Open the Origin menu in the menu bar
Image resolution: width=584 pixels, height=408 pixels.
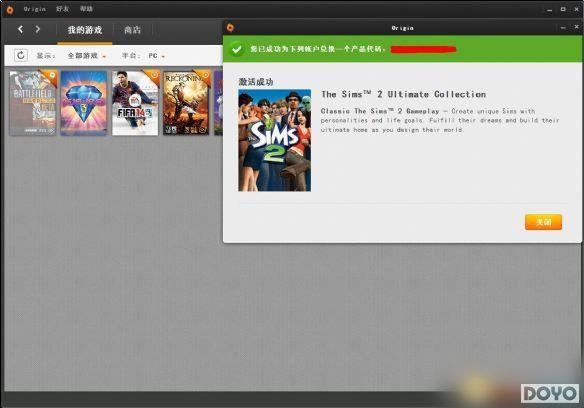(35, 9)
